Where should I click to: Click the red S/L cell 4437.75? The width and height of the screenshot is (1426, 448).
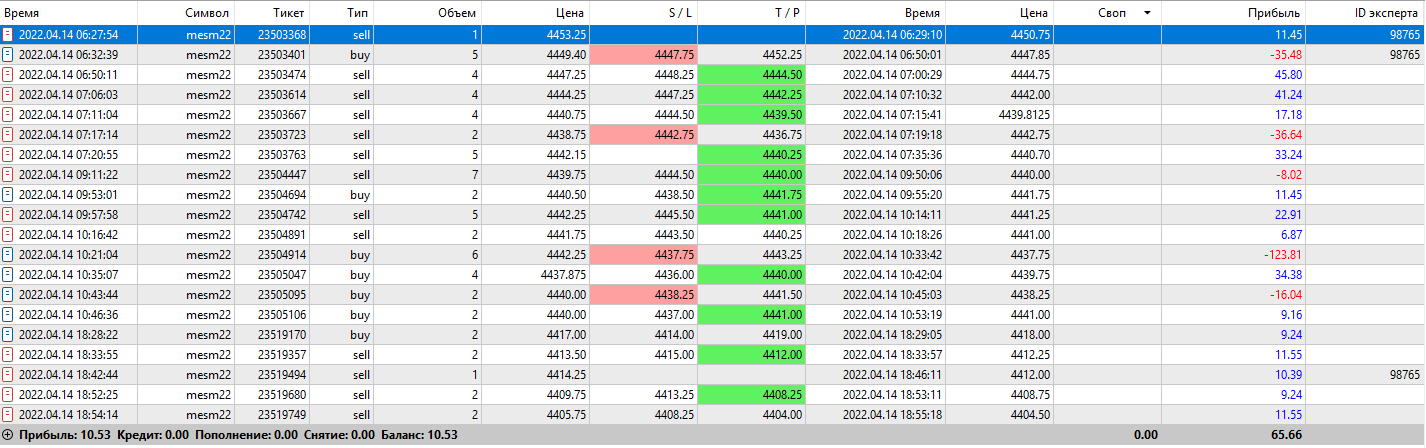point(643,254)
